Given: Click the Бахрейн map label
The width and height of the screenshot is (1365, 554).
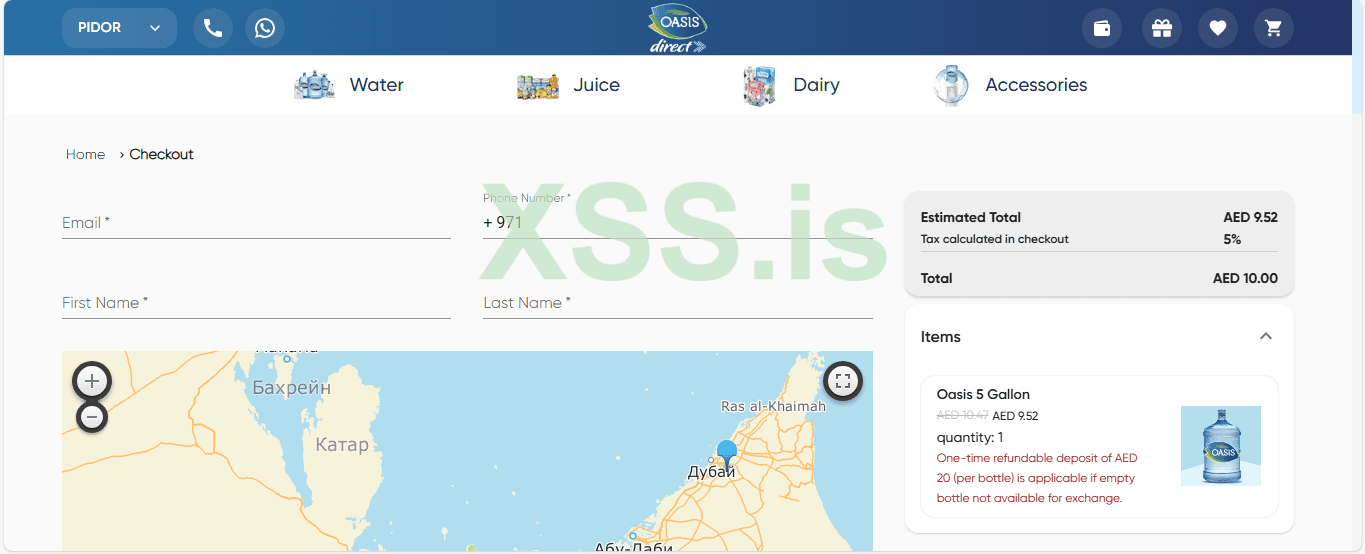Looking at the screenshot, I should coord(292,388).
